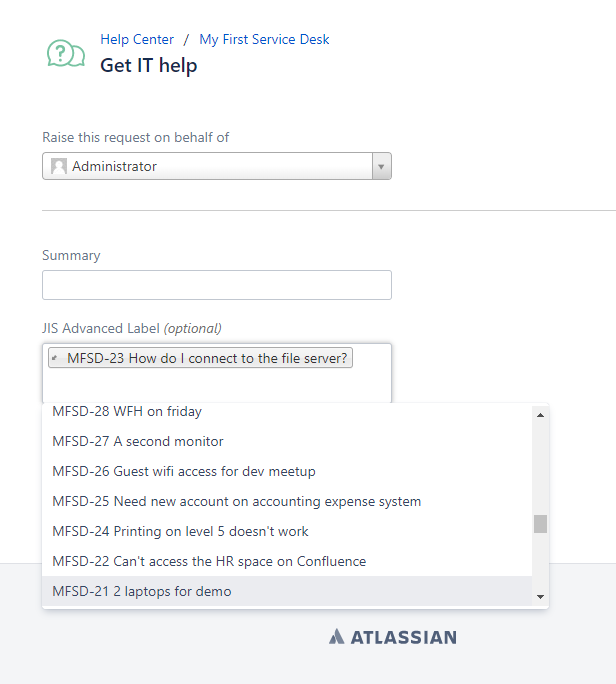Remove the MFSD-23 selected label tag

click(56, 359)
